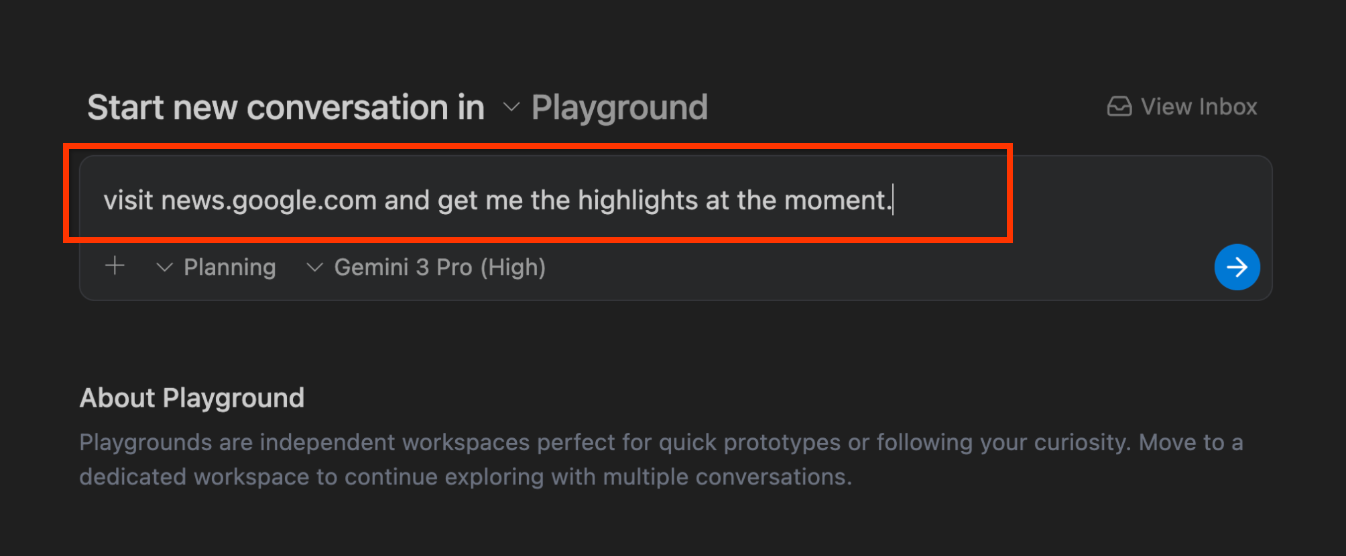Send the prompt with the blue arrow button
Screen dimensions: 1346x556
(x=1237, y=267)
